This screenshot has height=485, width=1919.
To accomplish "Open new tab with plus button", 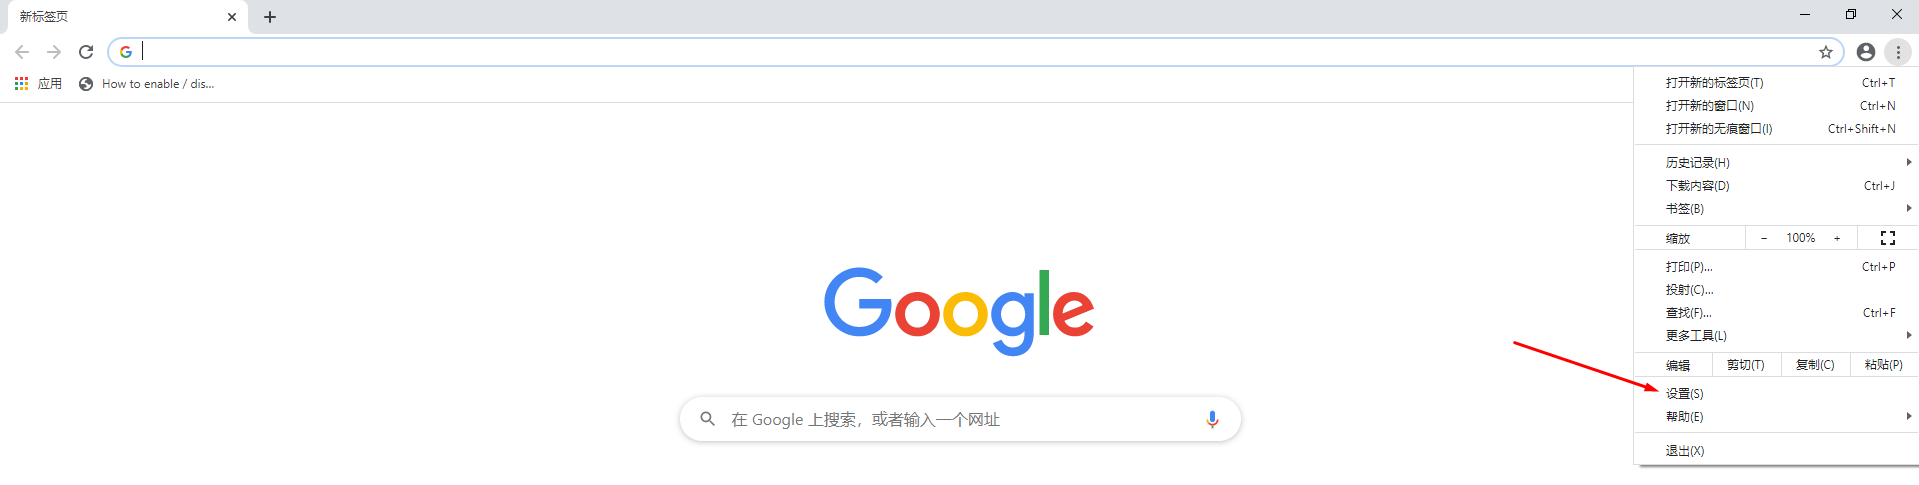I will click(270, 17).
